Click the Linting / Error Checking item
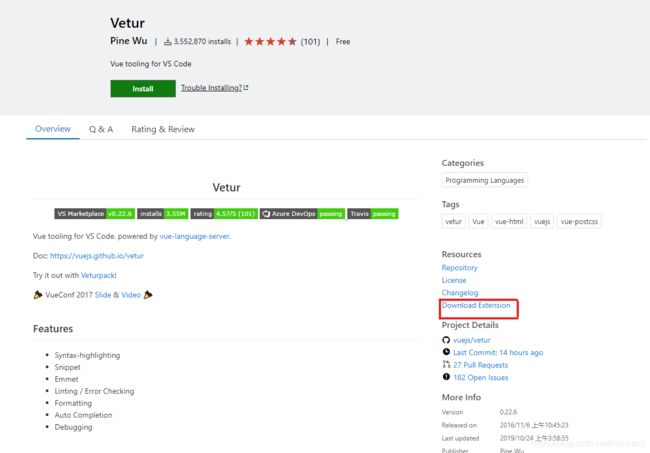The image size is (650, 453). [94, 391]
